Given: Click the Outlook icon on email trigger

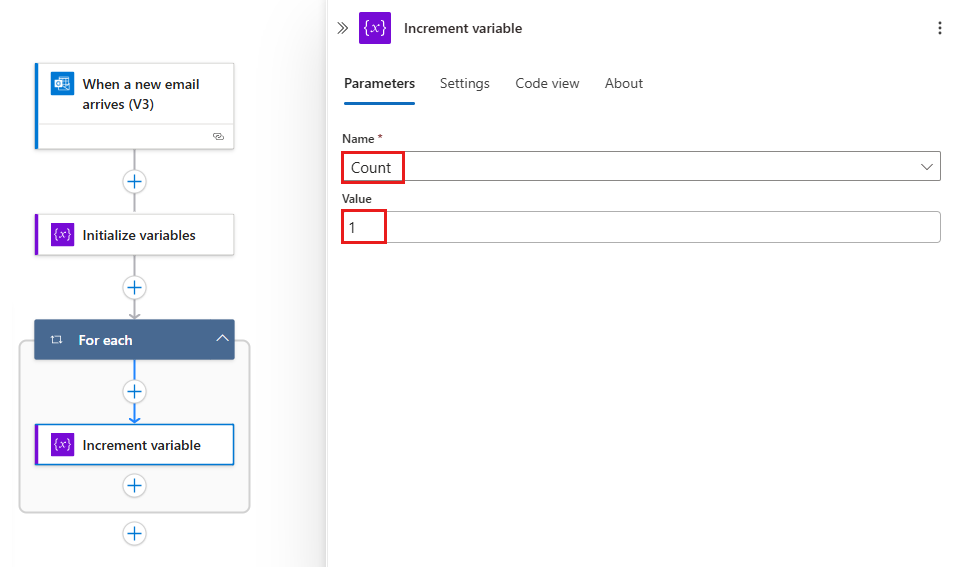Looking at the screenshot, I should click(x=62, y=84).
